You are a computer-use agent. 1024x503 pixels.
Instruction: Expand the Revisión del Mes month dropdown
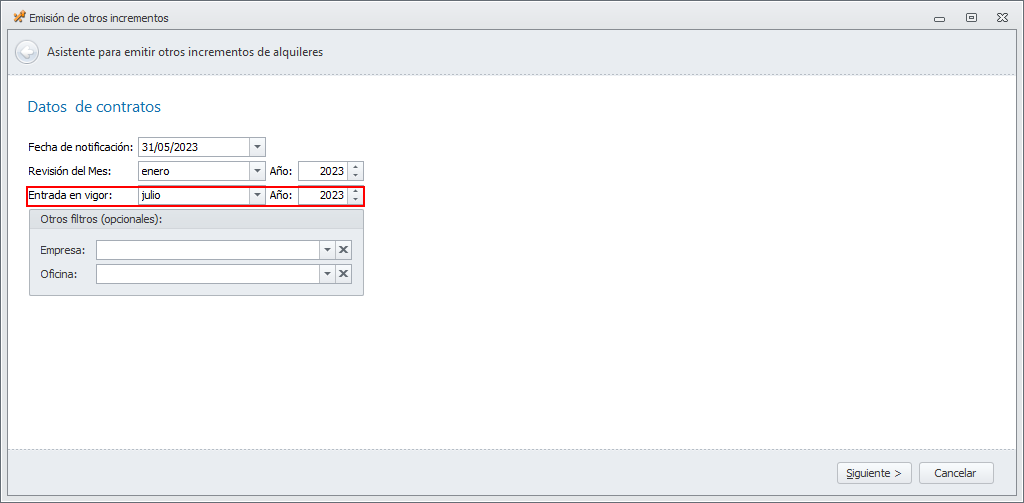(x=257, y=171)
